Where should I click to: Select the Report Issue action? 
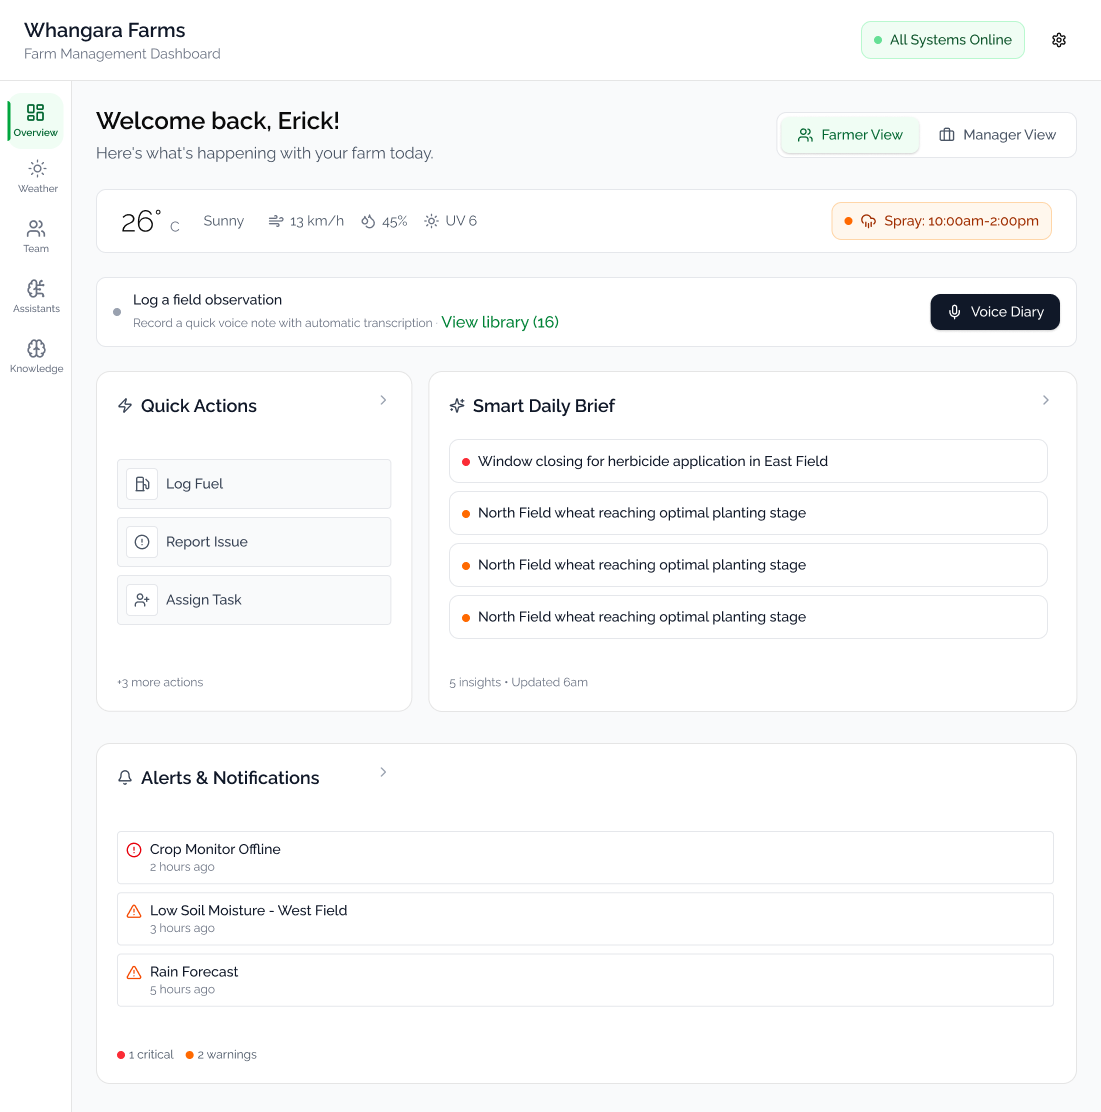click(254, 542)
